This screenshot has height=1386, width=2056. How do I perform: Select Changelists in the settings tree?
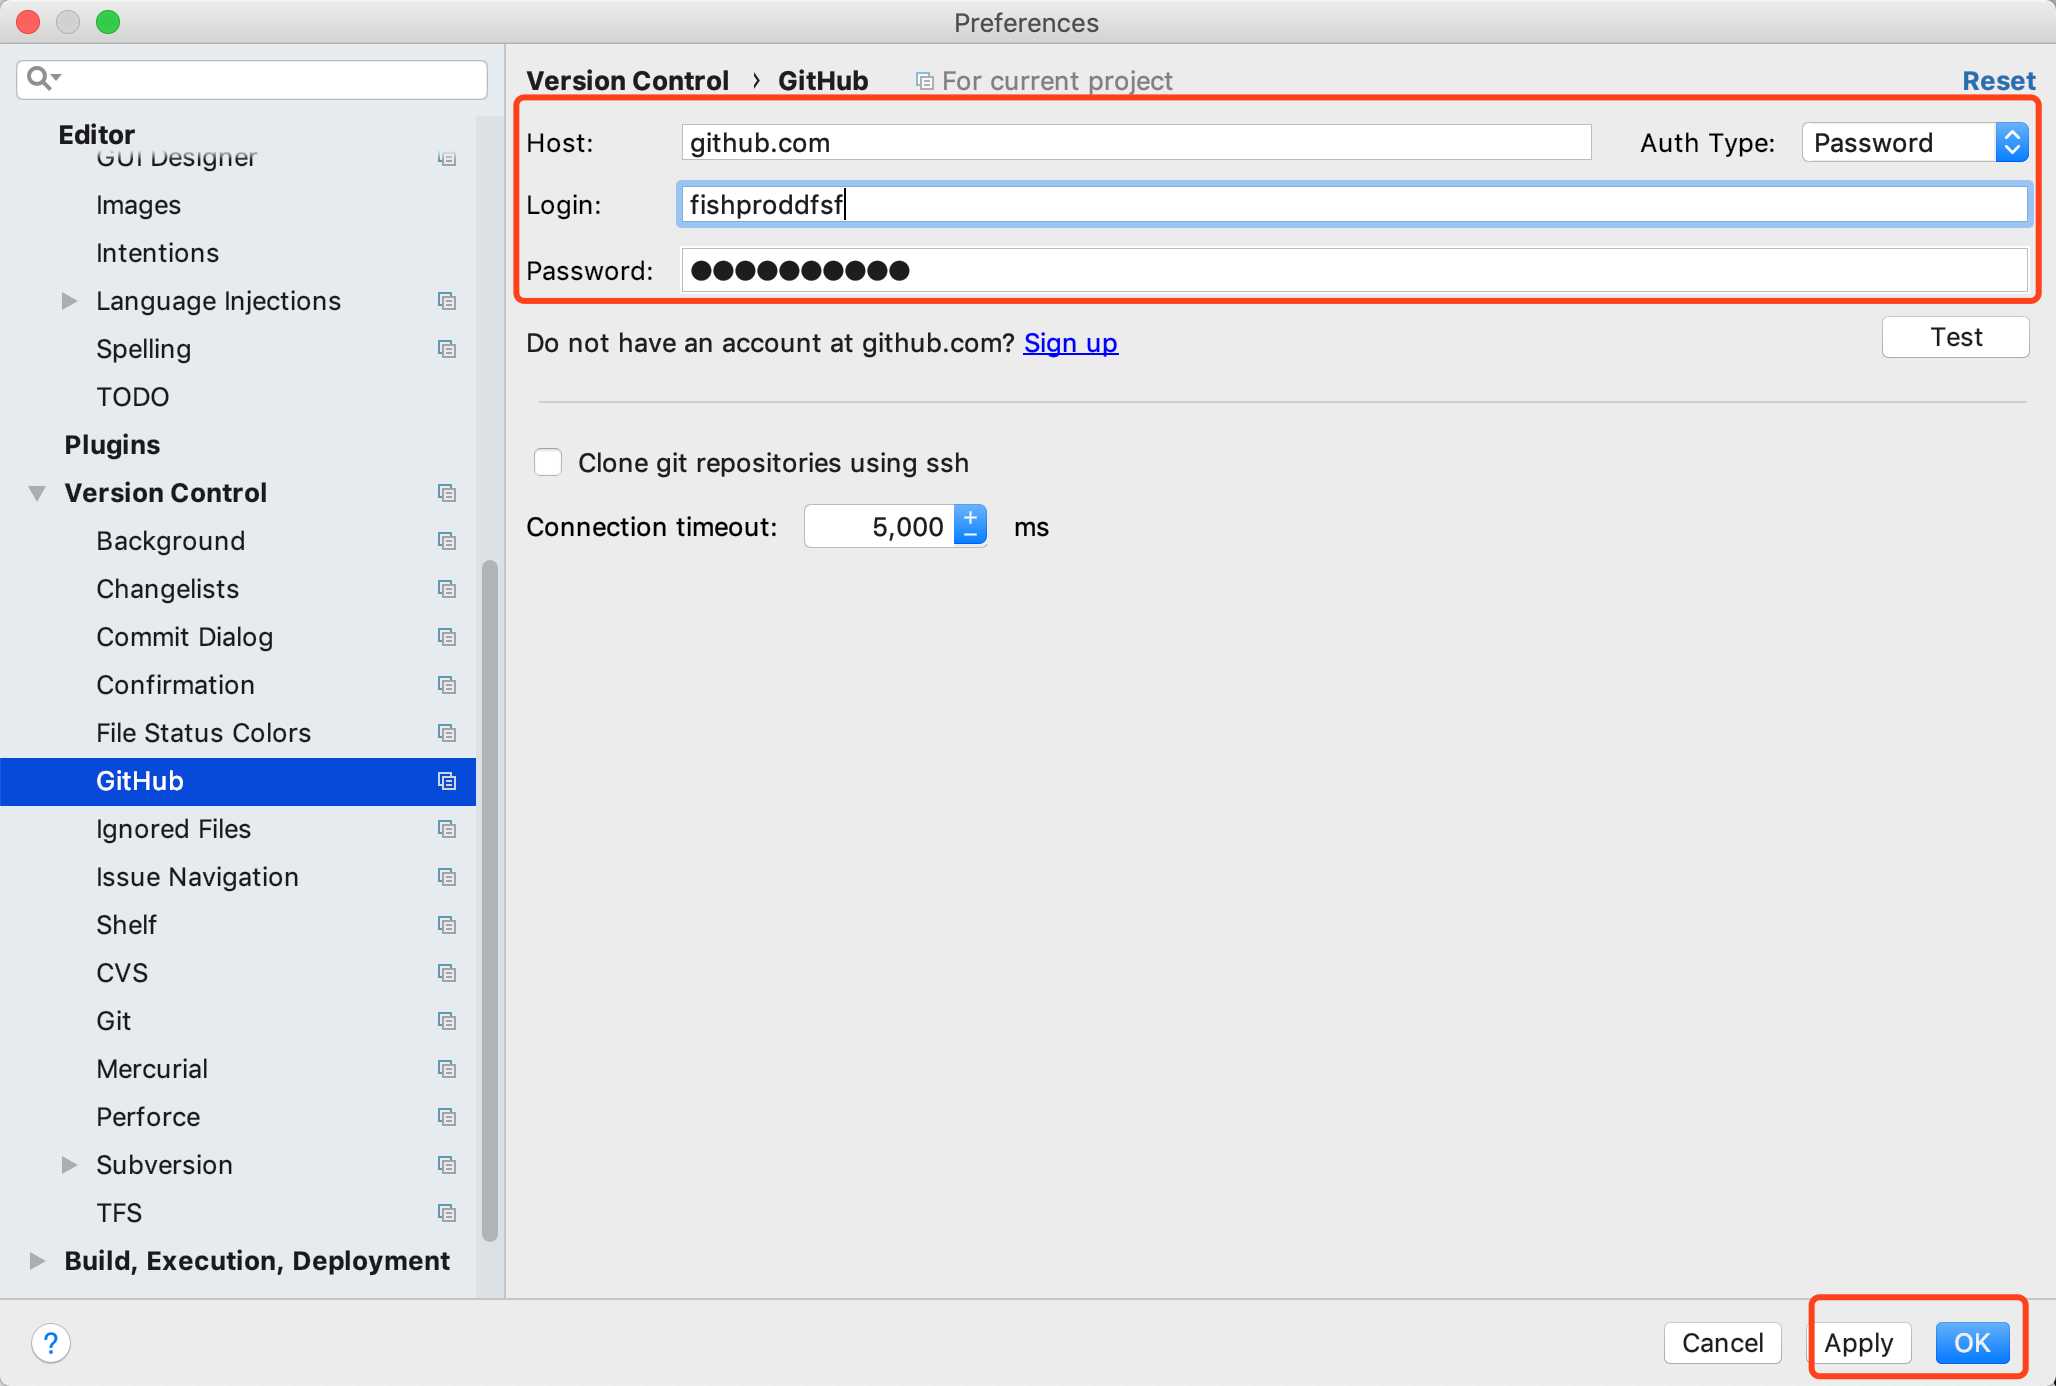tap(167, 589)
